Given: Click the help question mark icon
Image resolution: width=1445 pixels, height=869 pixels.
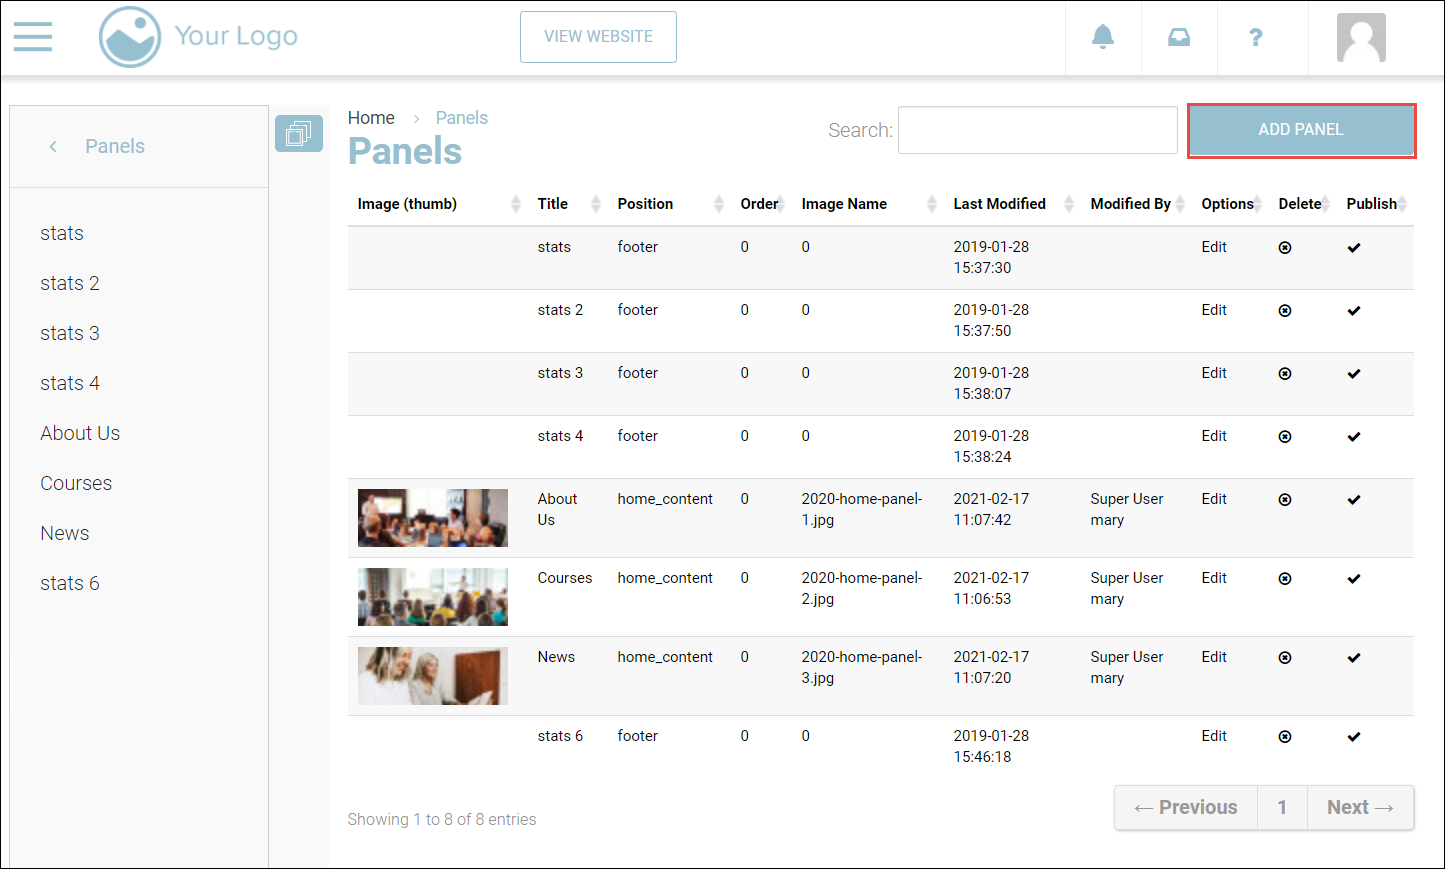Looking at the screenshot, I should [x=1255, y=37].
